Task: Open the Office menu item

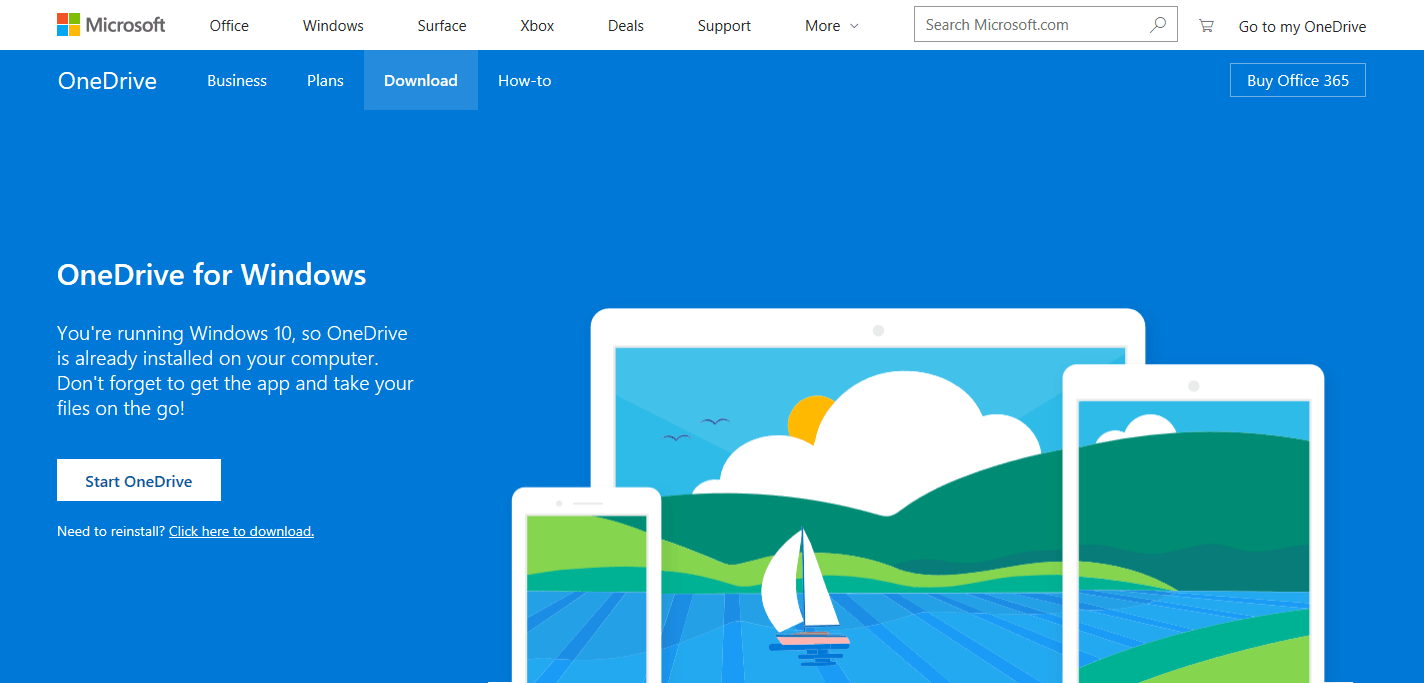Action: coord(228,25)
